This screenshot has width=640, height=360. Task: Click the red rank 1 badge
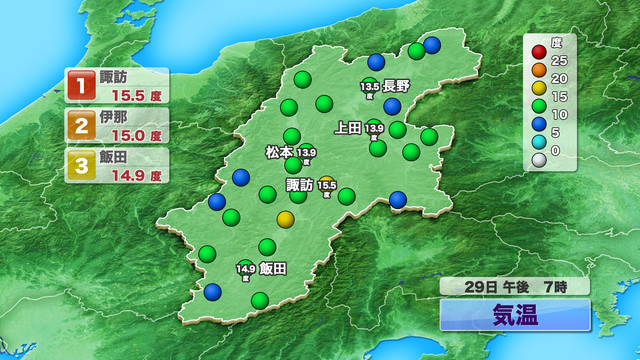[x=82, y=85]
